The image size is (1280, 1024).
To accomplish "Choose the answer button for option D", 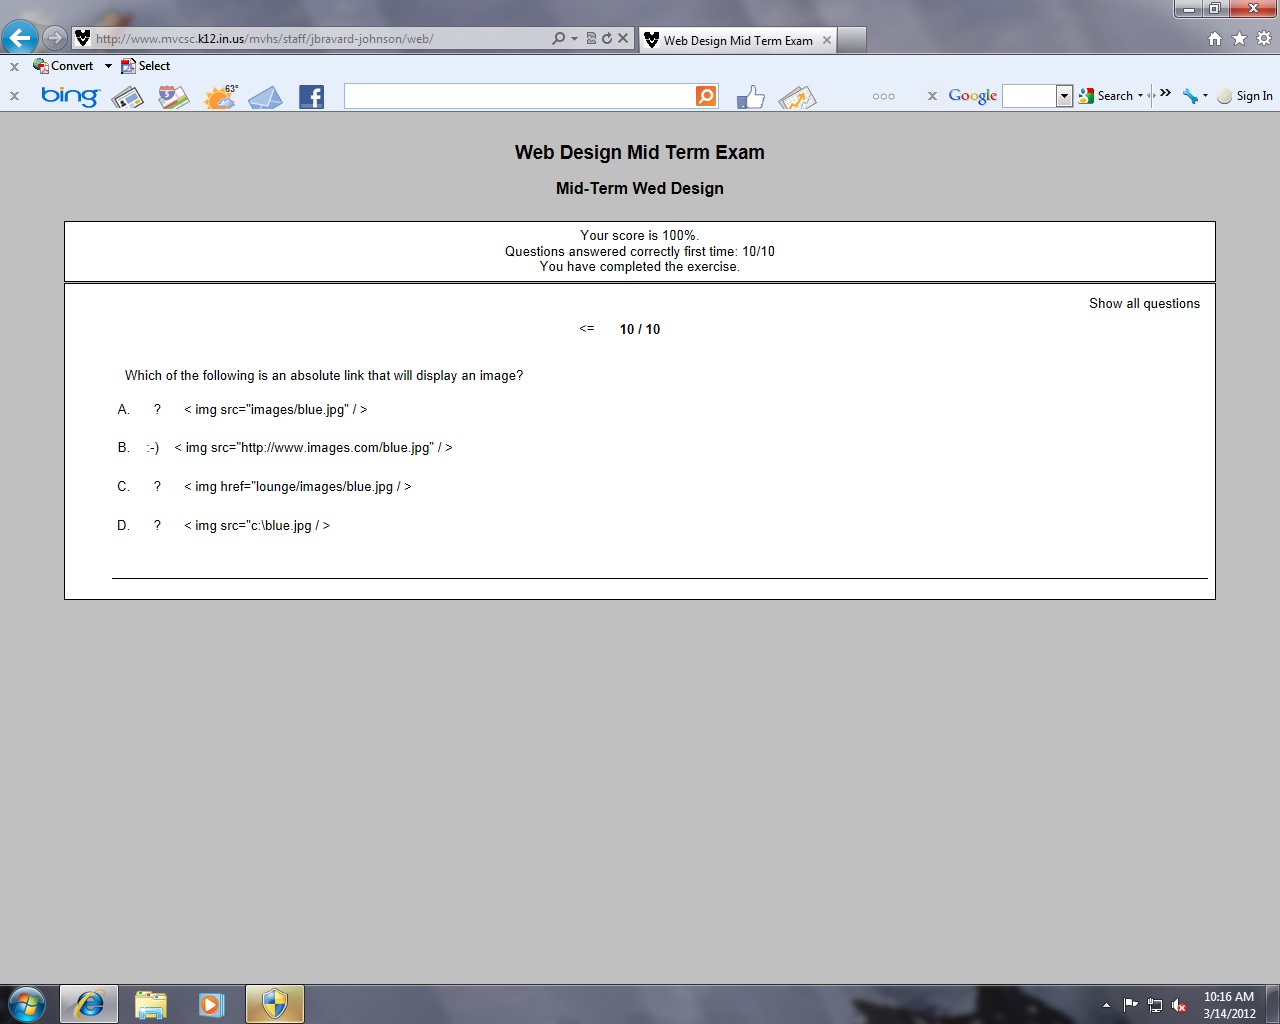I will [157, 526].
